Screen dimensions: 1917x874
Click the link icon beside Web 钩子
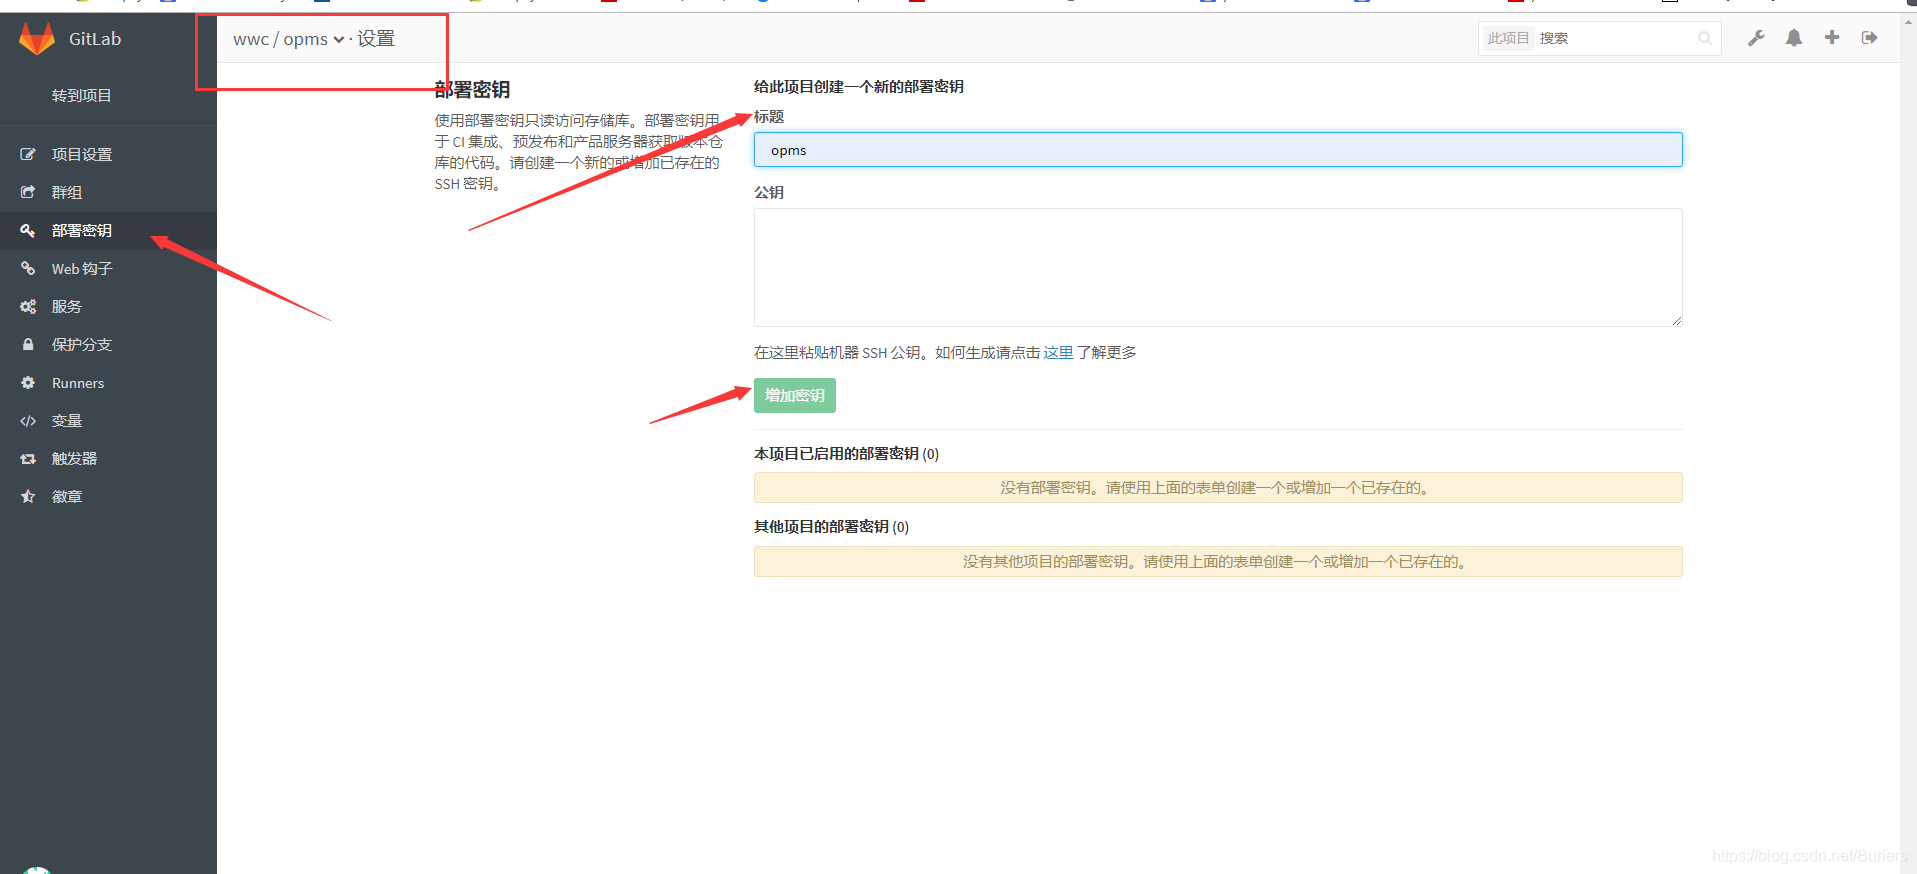(x=28, y=268)
